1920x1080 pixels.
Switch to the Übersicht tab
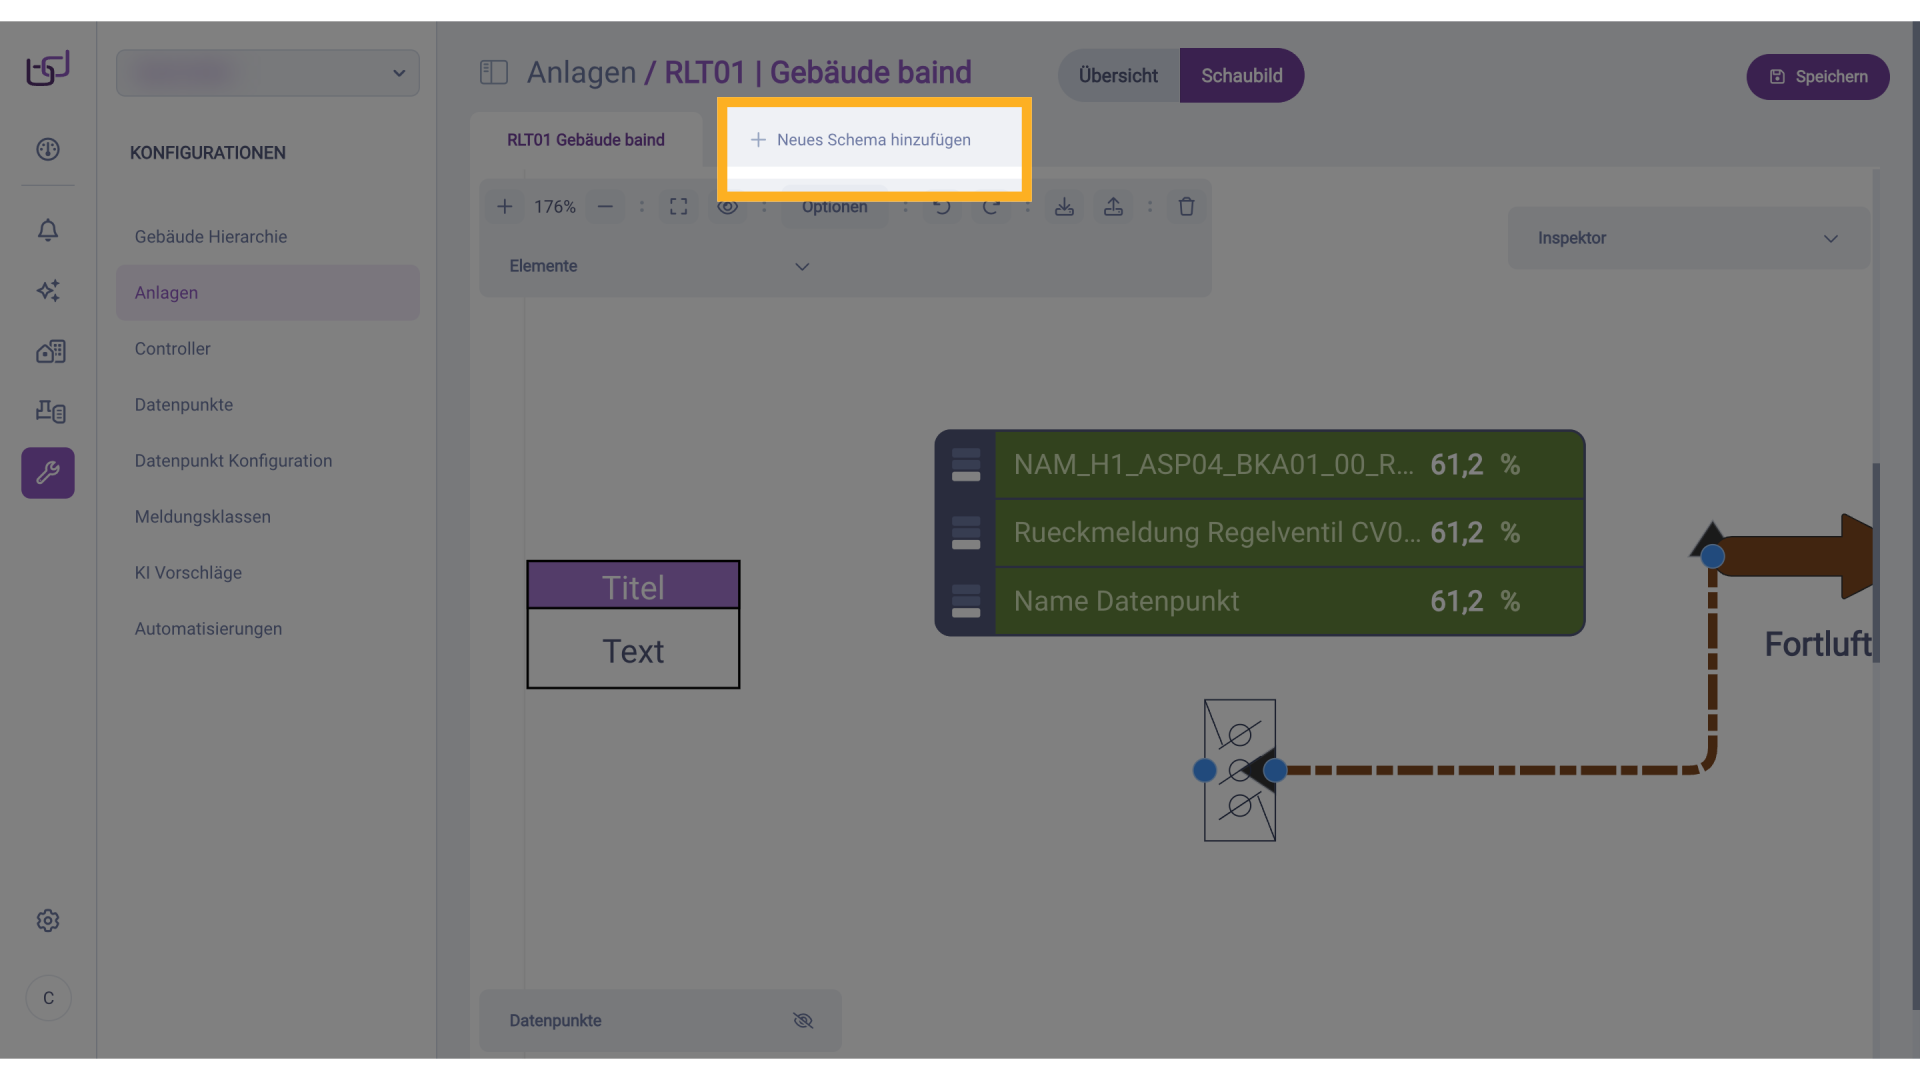pos(1118,76)
